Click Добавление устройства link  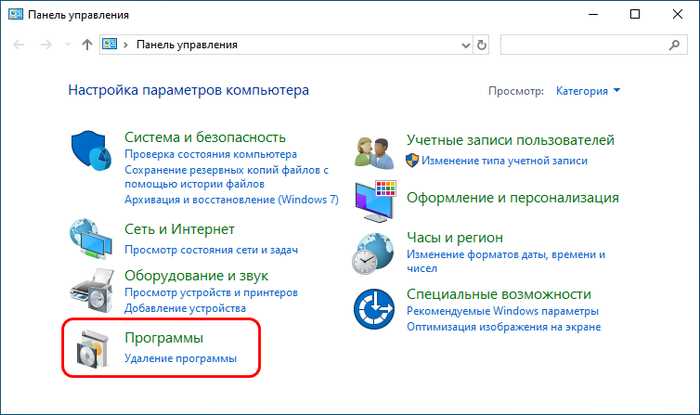click(185, 308)
